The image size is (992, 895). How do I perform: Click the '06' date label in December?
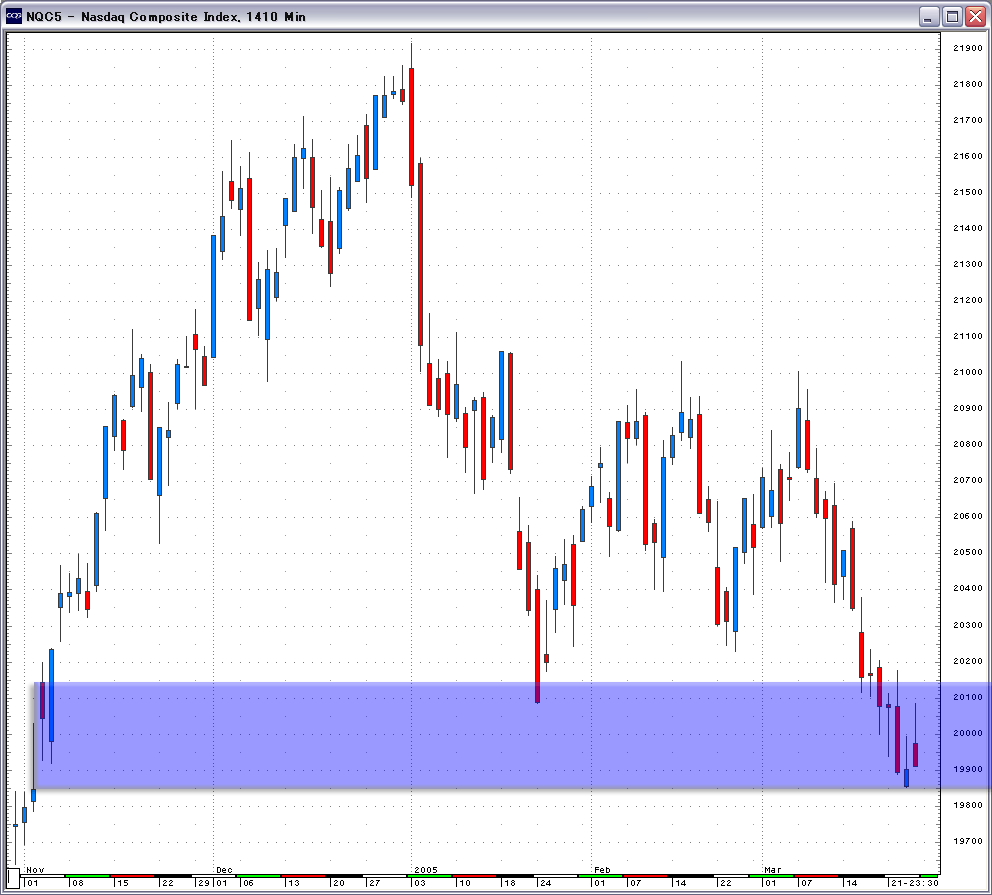pos(248,883)
